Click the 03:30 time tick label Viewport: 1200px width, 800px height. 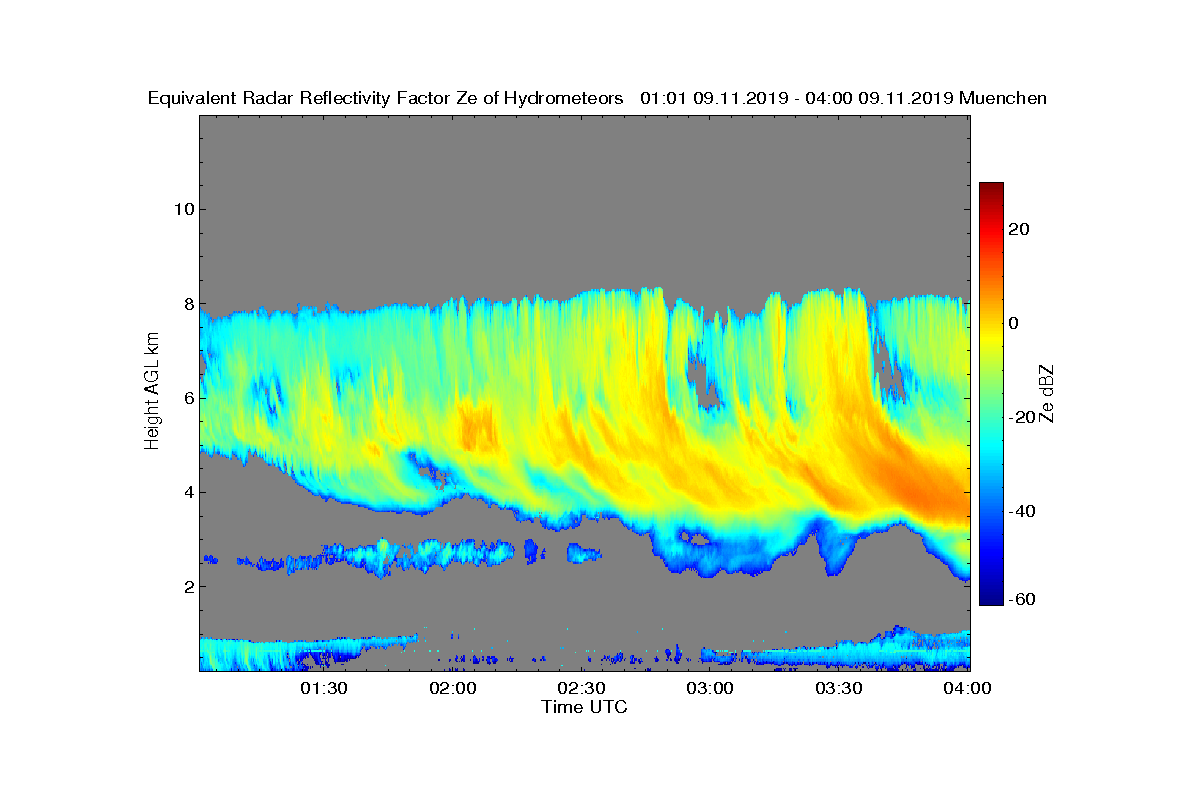click(x=841, y=689)
